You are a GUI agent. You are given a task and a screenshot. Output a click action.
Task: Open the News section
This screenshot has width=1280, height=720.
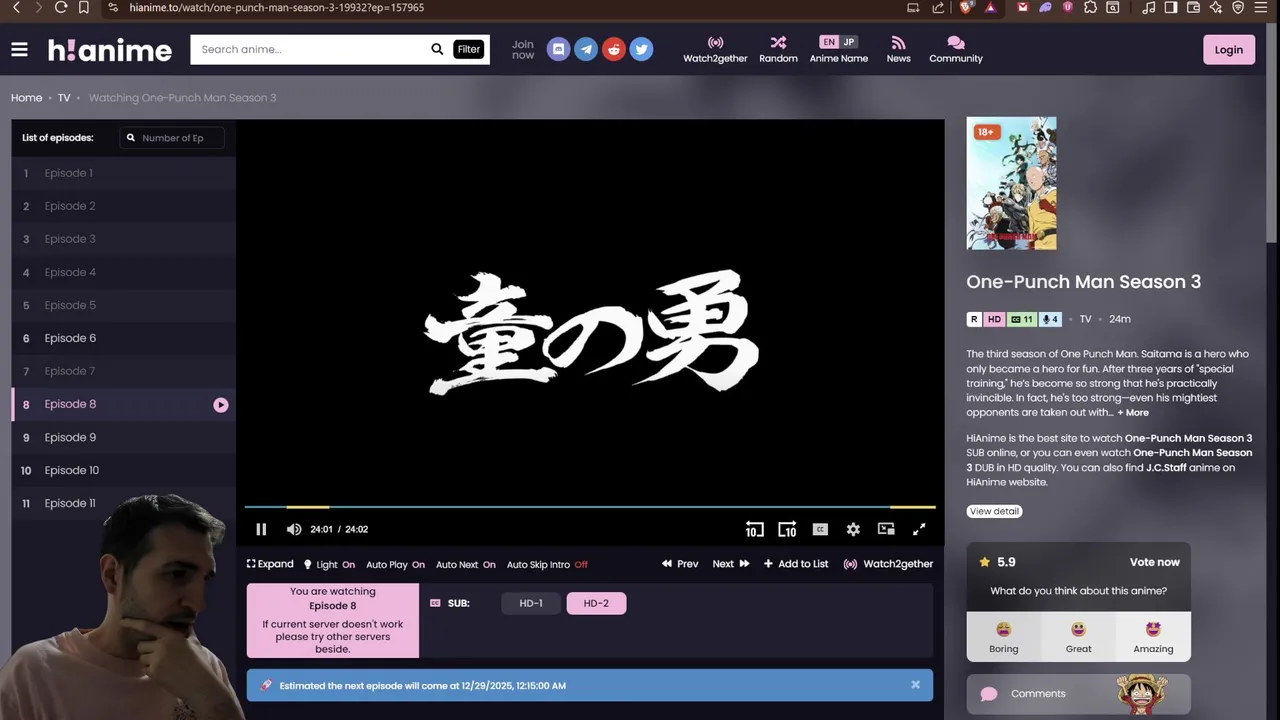(x=898, y=49)
